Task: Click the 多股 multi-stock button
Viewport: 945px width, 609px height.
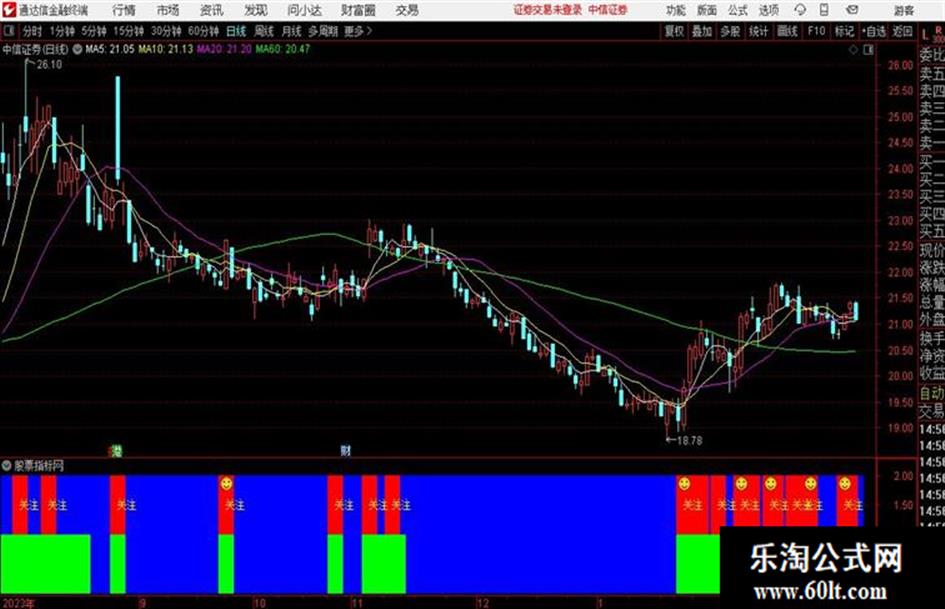Action: coord(730,31)
